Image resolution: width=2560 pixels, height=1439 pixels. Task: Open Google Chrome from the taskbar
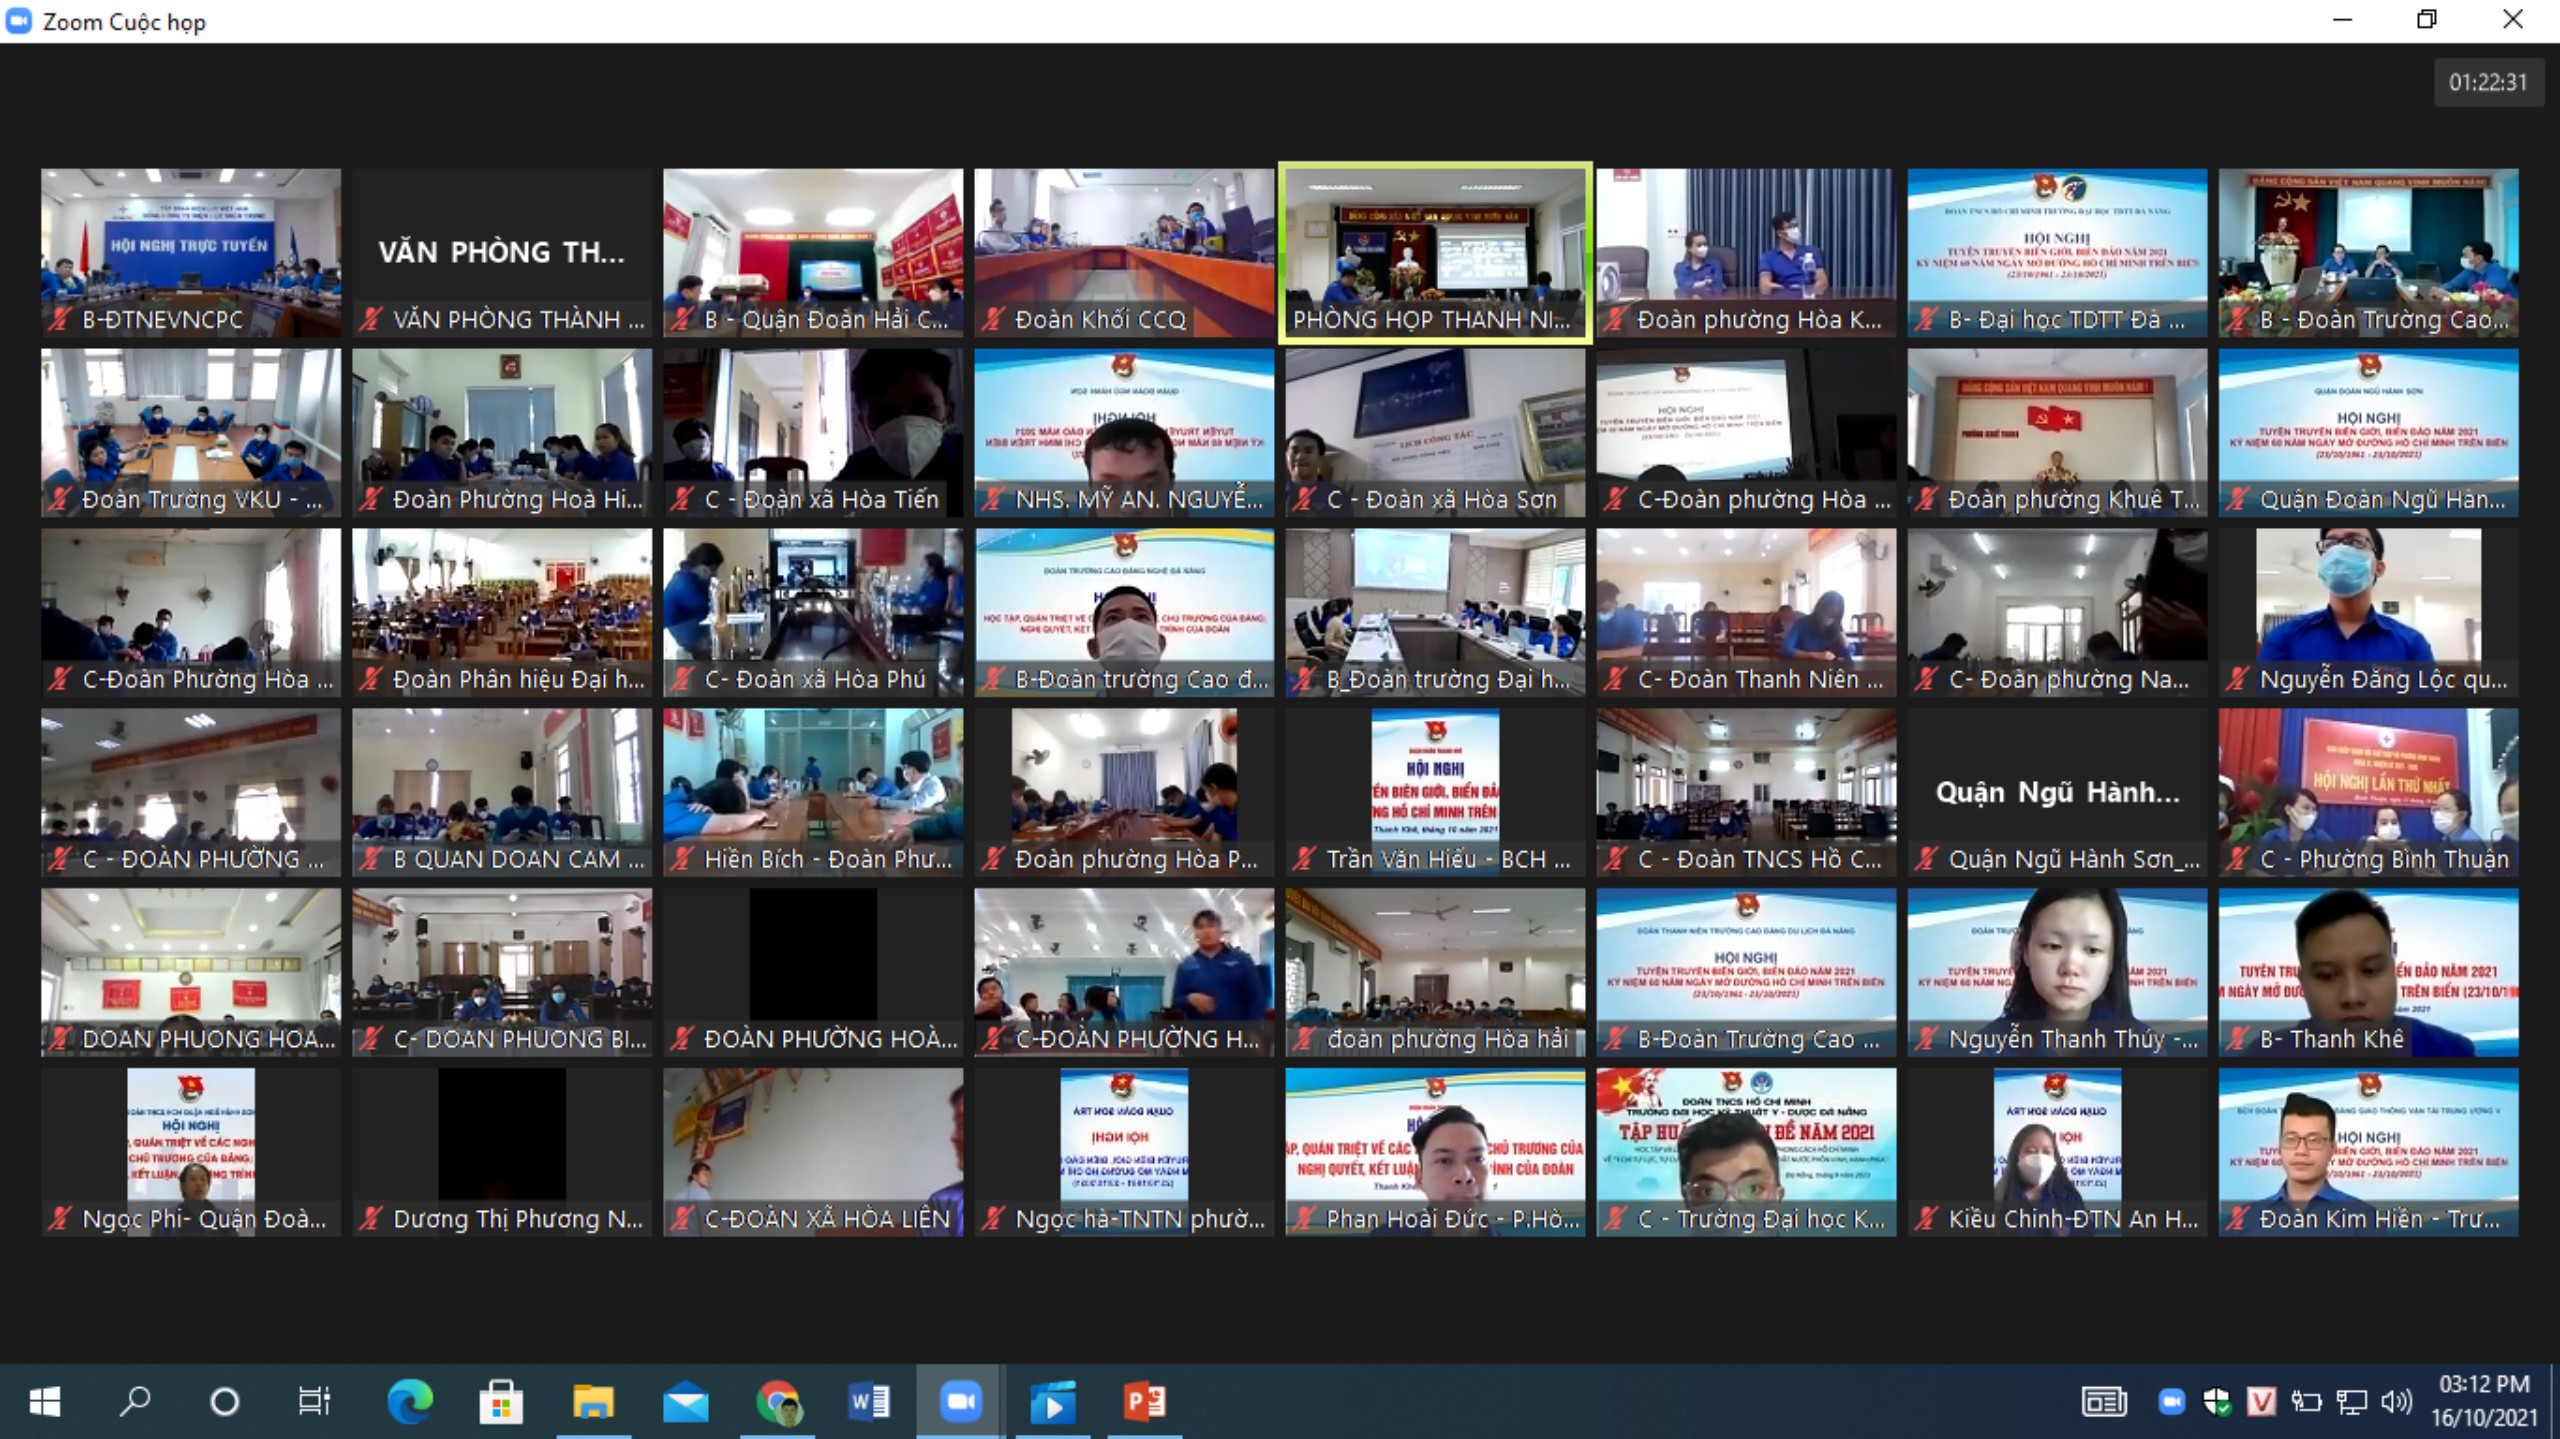click(x=778, y=1402)
